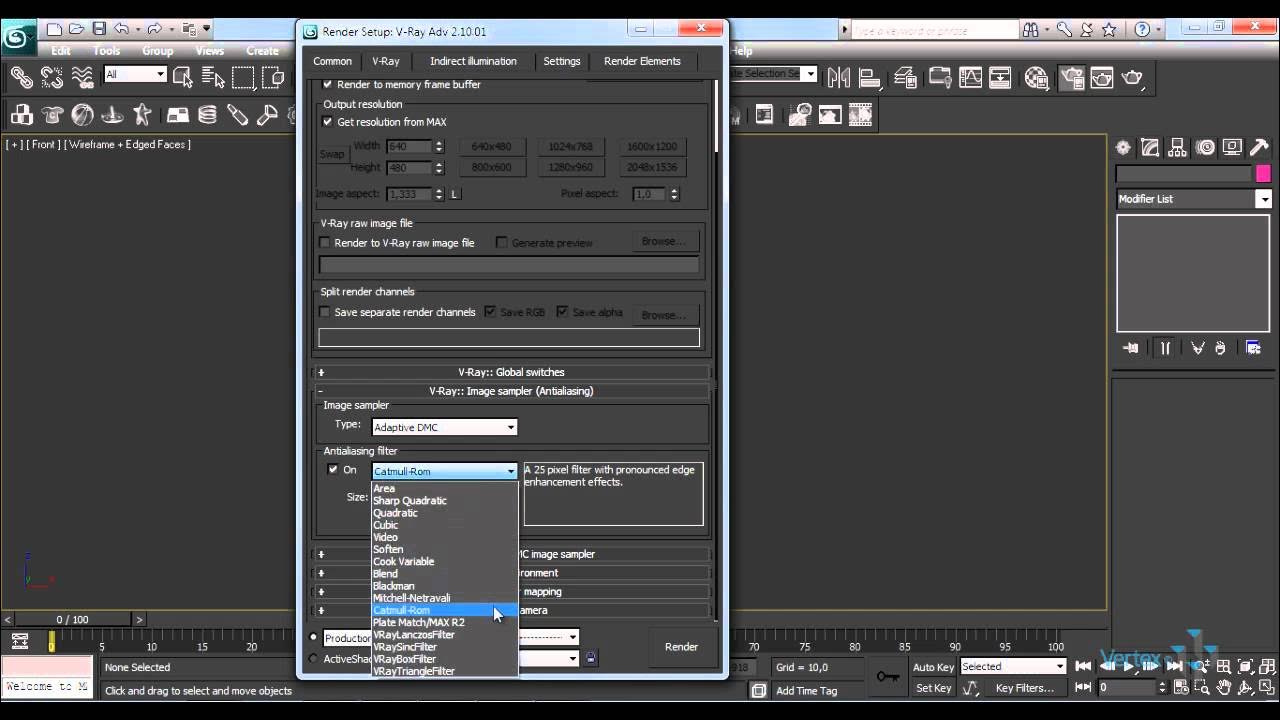Viewport: 1280px width, 720px height.
Task: Open the Selected key filter dropdown
Action: pyautogui.click(x=1013, y=667)
